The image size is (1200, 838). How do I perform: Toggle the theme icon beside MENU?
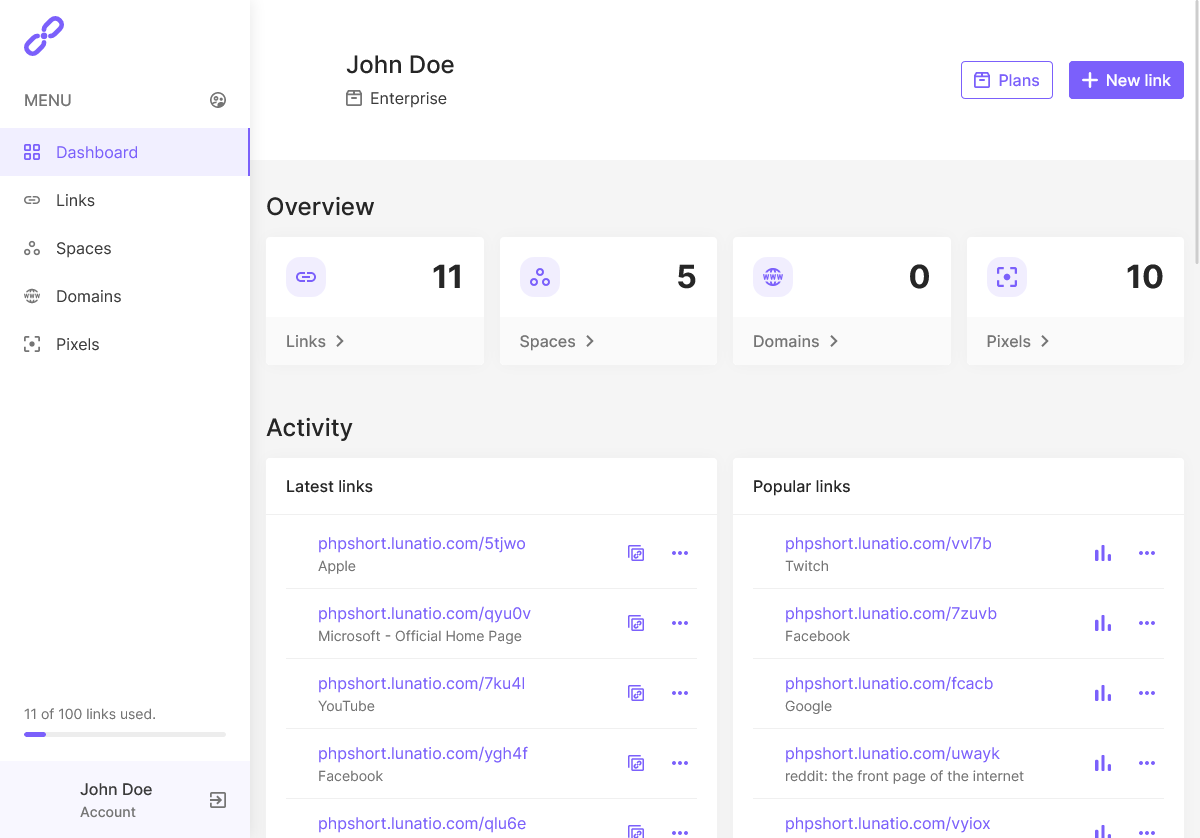218,100
